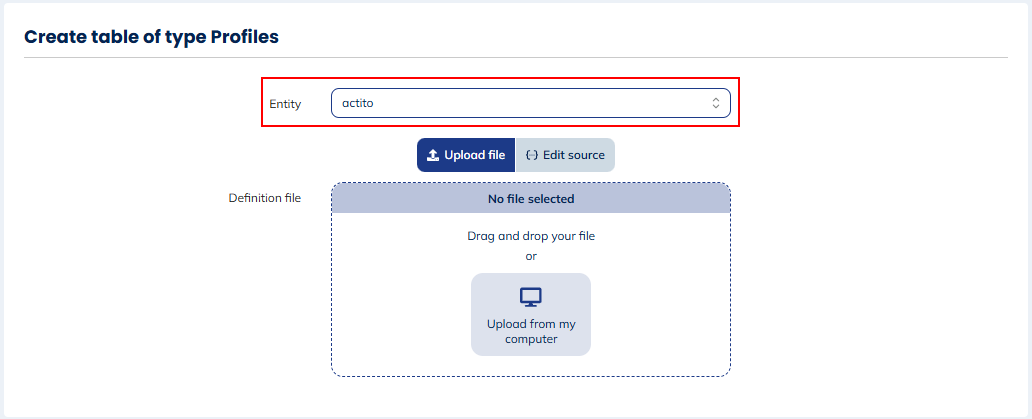Image resolution: width=1032 pixels, height=419 pixels.
Task: Click the 'Upload from my computer' text label
Action: point(531,332)
